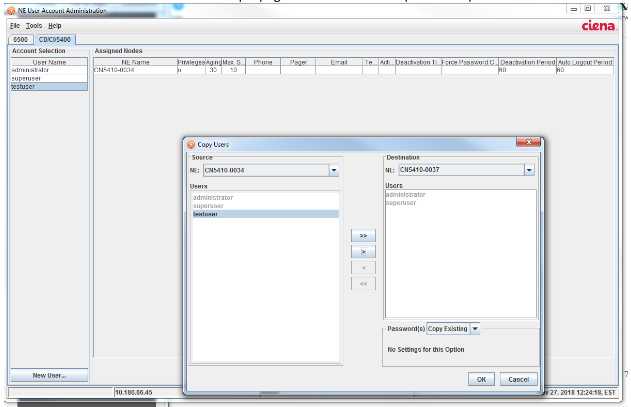Screen dimensions: 631x407
Task: Click the move all left (<<) button
Action: 363,283
